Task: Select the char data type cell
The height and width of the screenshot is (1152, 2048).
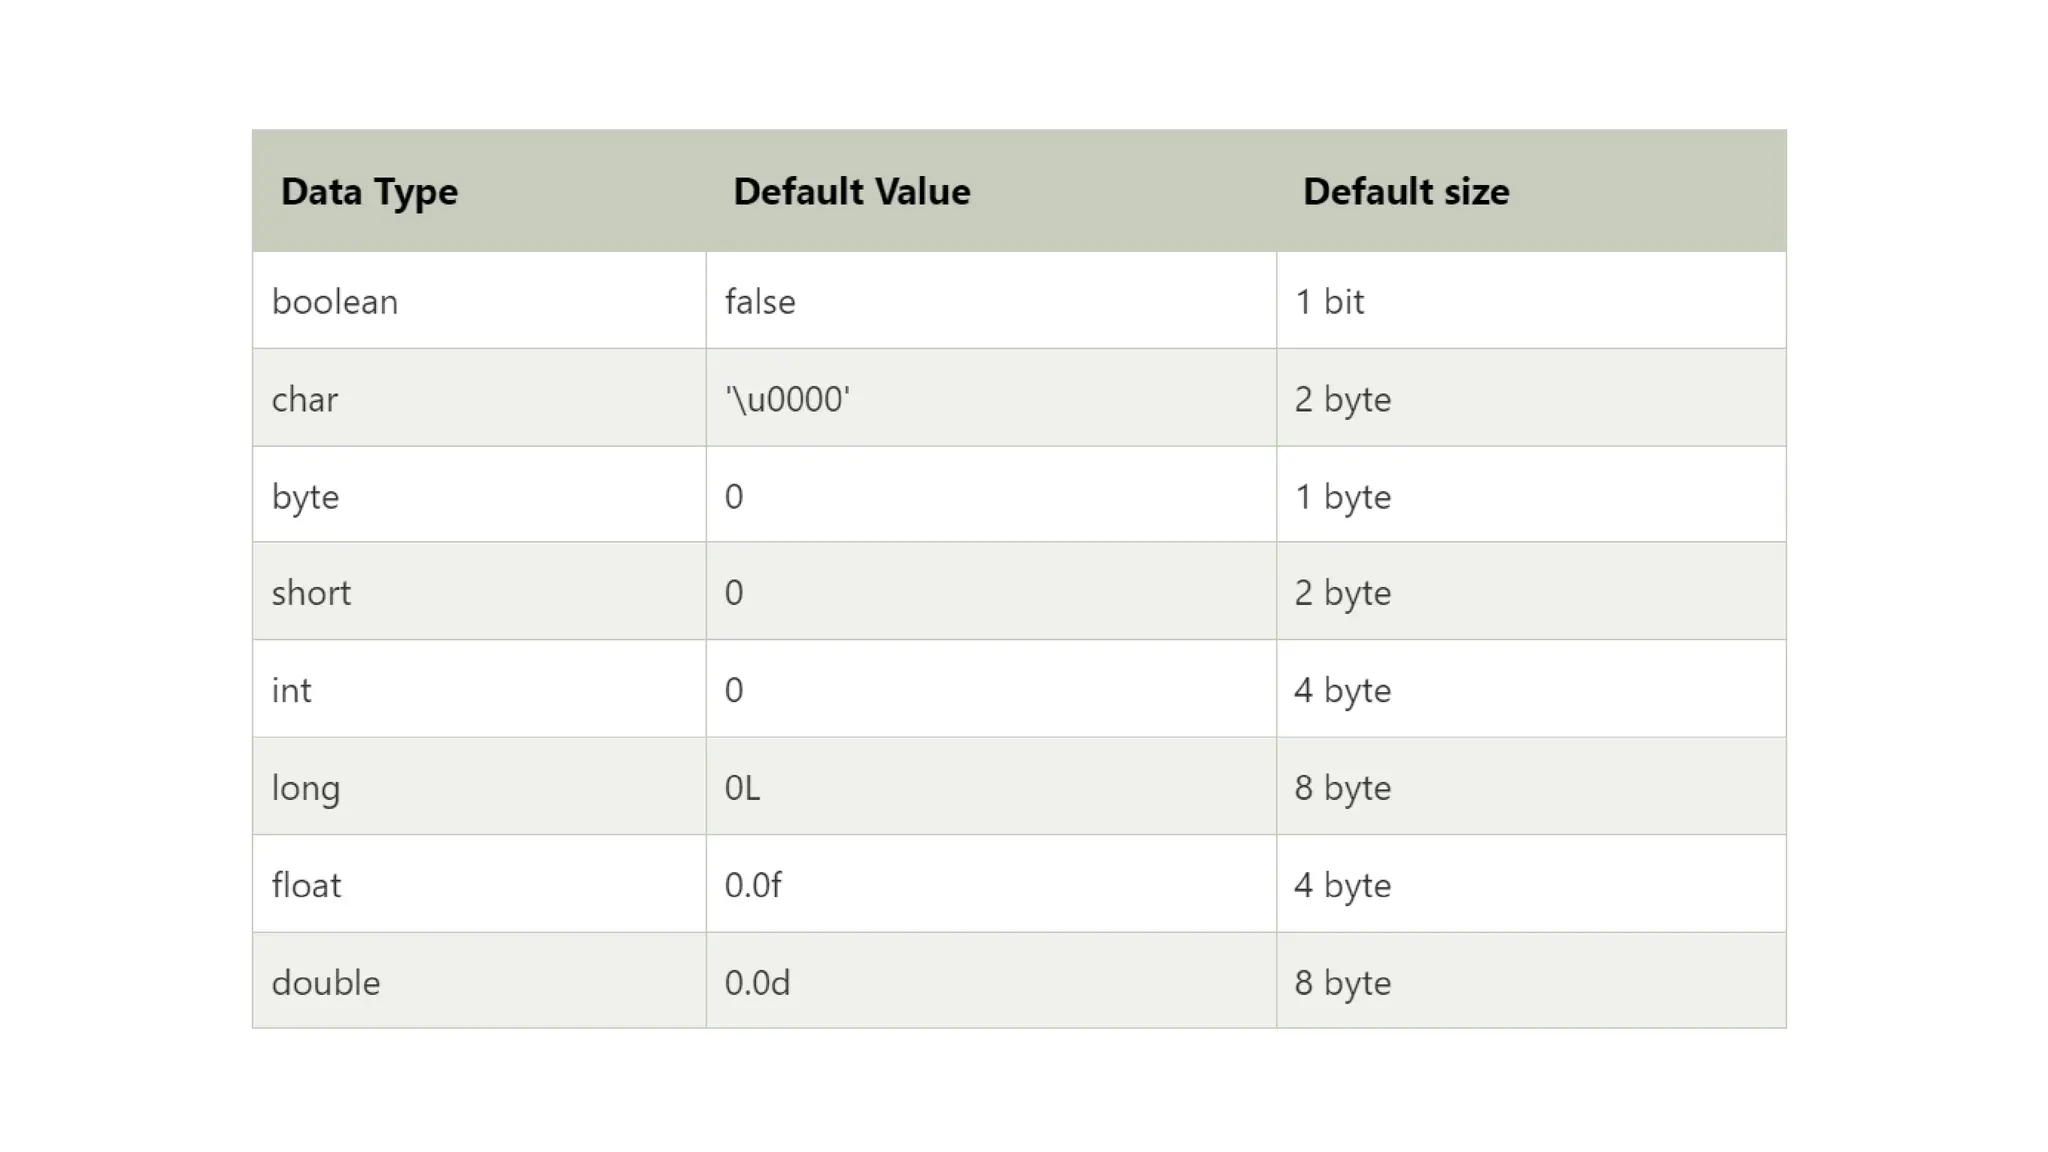Action: (305, 399)
